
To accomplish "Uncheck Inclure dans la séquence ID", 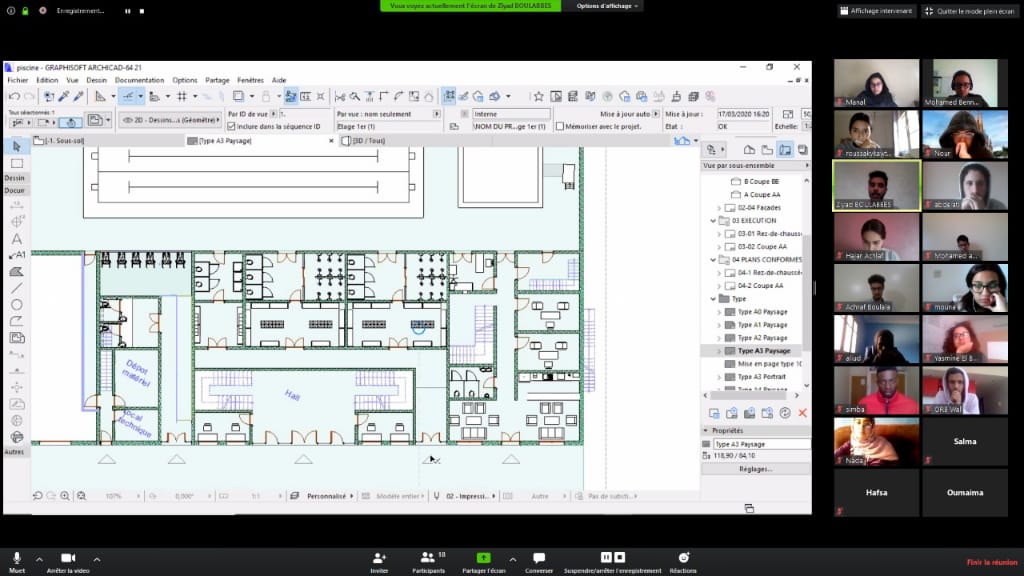I will click(x=232, y=127).
